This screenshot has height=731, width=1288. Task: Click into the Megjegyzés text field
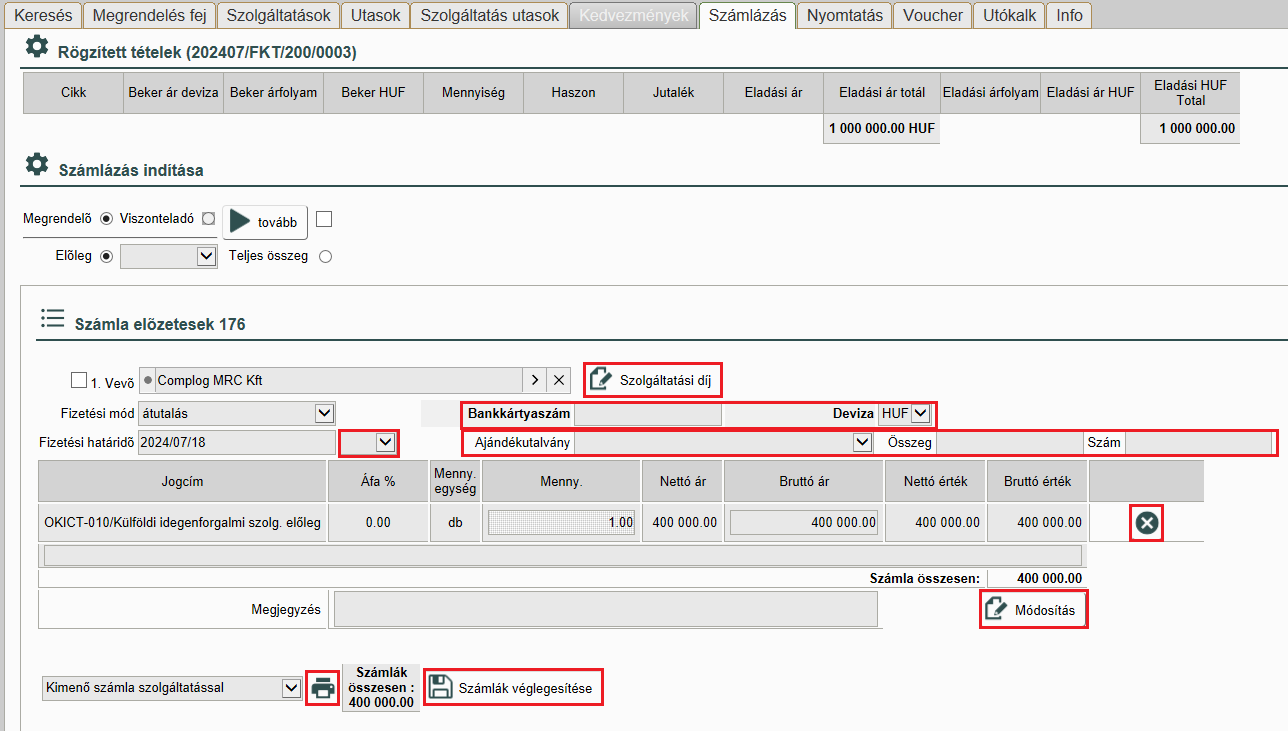pos(605,609)
